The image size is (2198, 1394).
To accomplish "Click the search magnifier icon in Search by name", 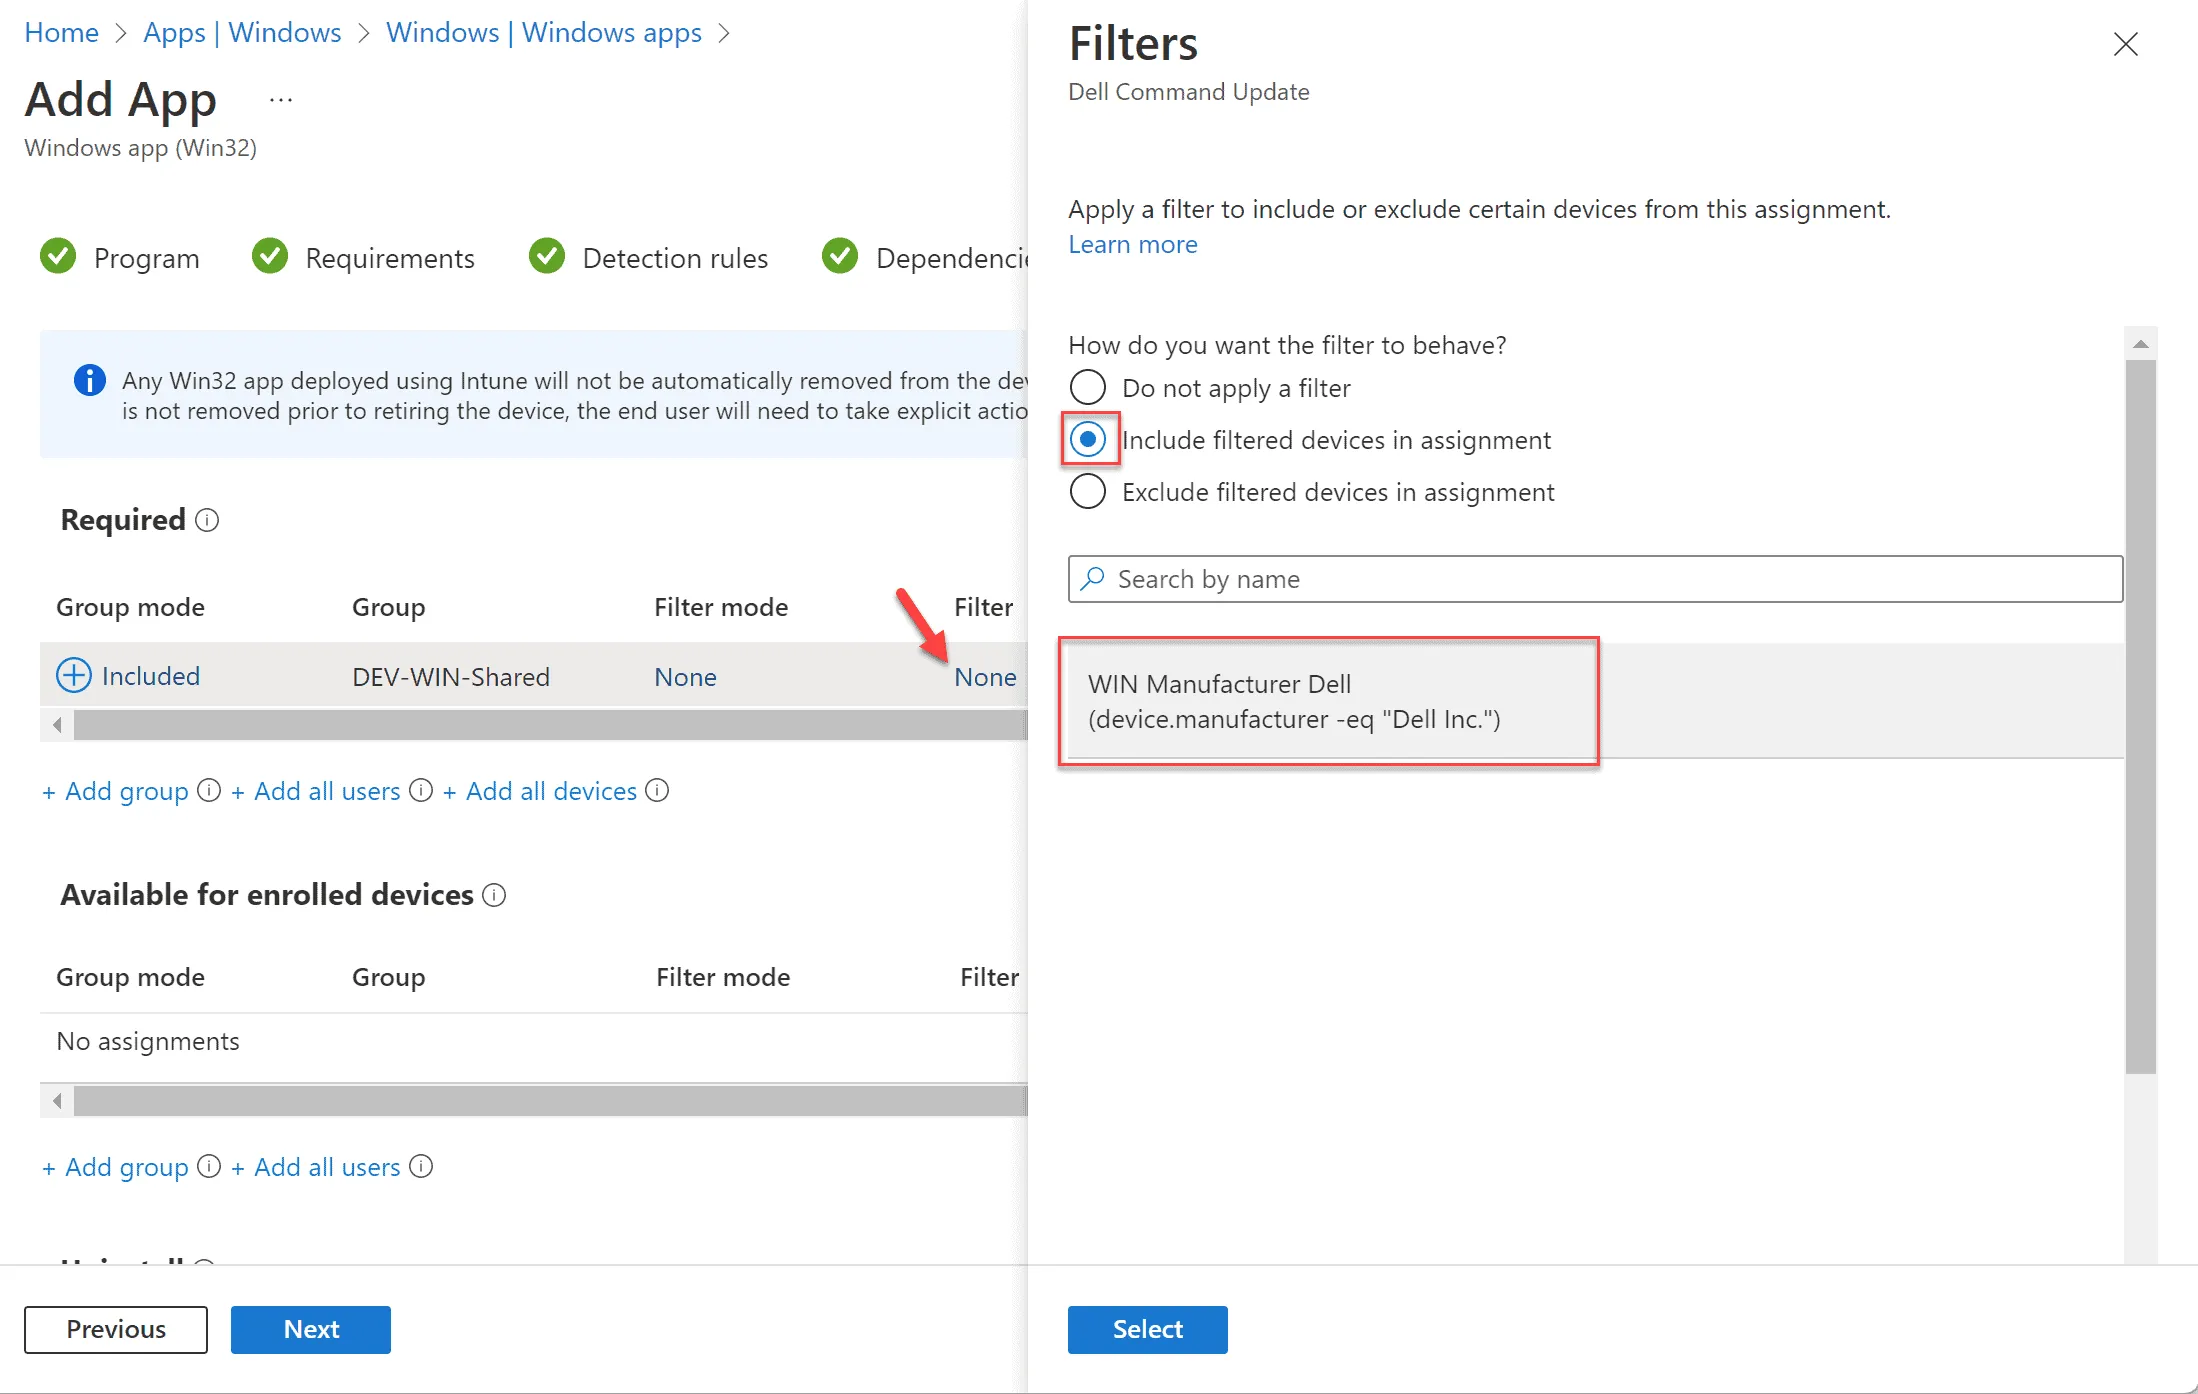I will 1093,579.
